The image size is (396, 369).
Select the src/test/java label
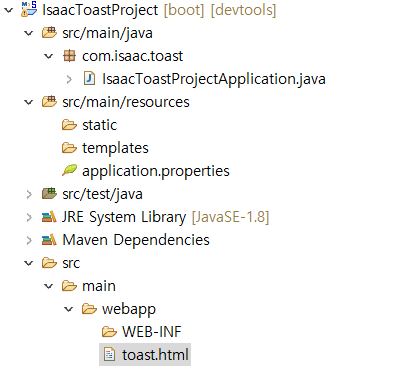tap(102, 194)
